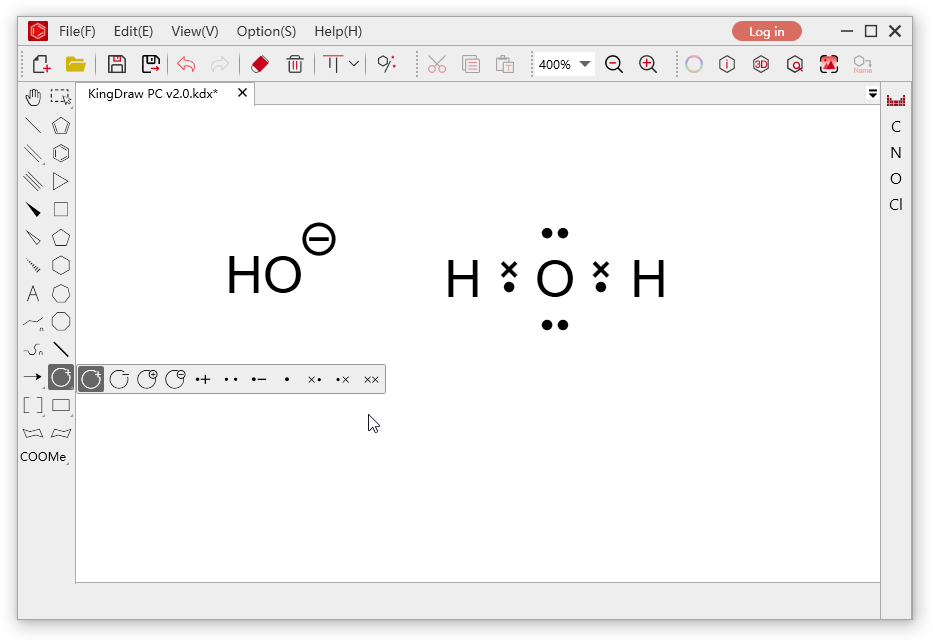Pick the dot-plus radical cation symbol
This screenshot has height=640, width=933.
[x=203, y=379]
